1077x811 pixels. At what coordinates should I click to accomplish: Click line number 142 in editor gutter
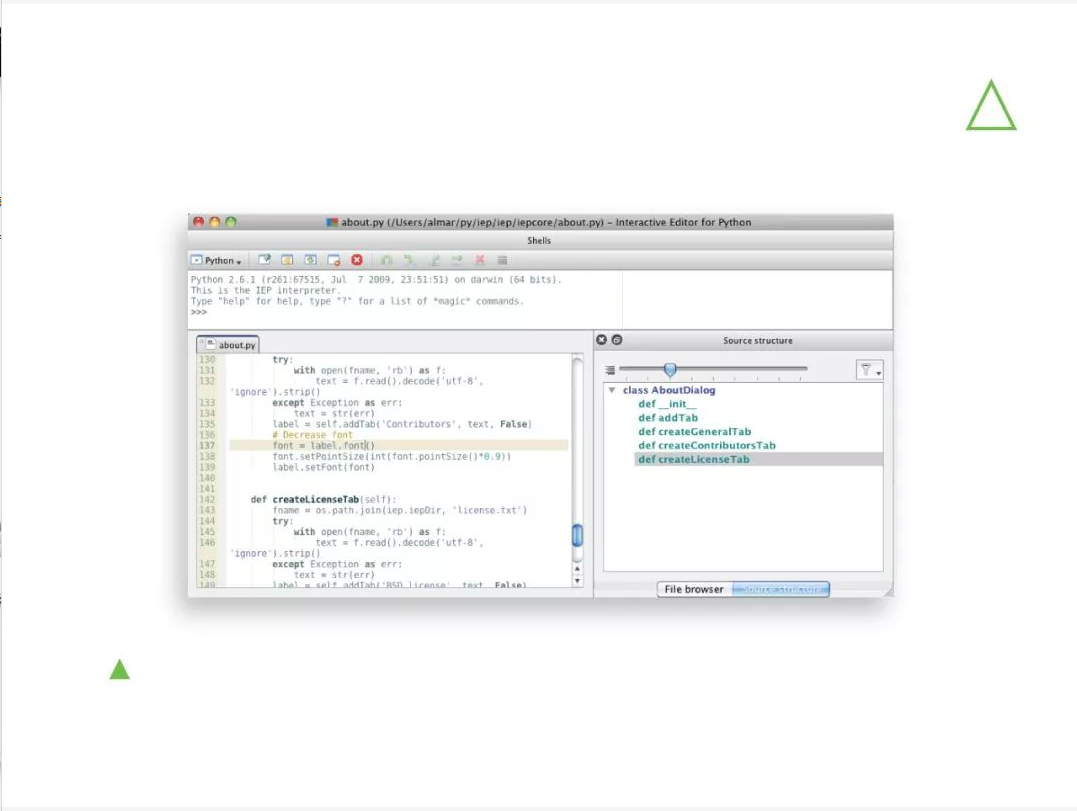(x=207, y=499)
